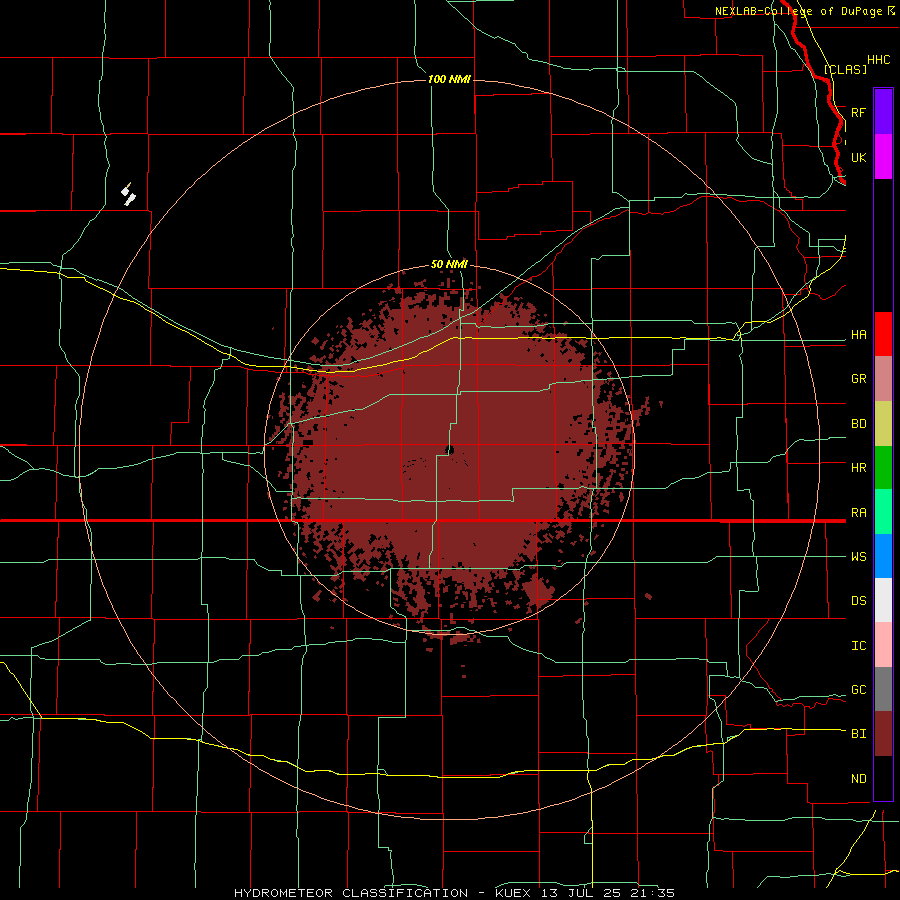Viewport: 900px width, 900px height.
Task: Click the ND legend label
Action: pos(859,779)
